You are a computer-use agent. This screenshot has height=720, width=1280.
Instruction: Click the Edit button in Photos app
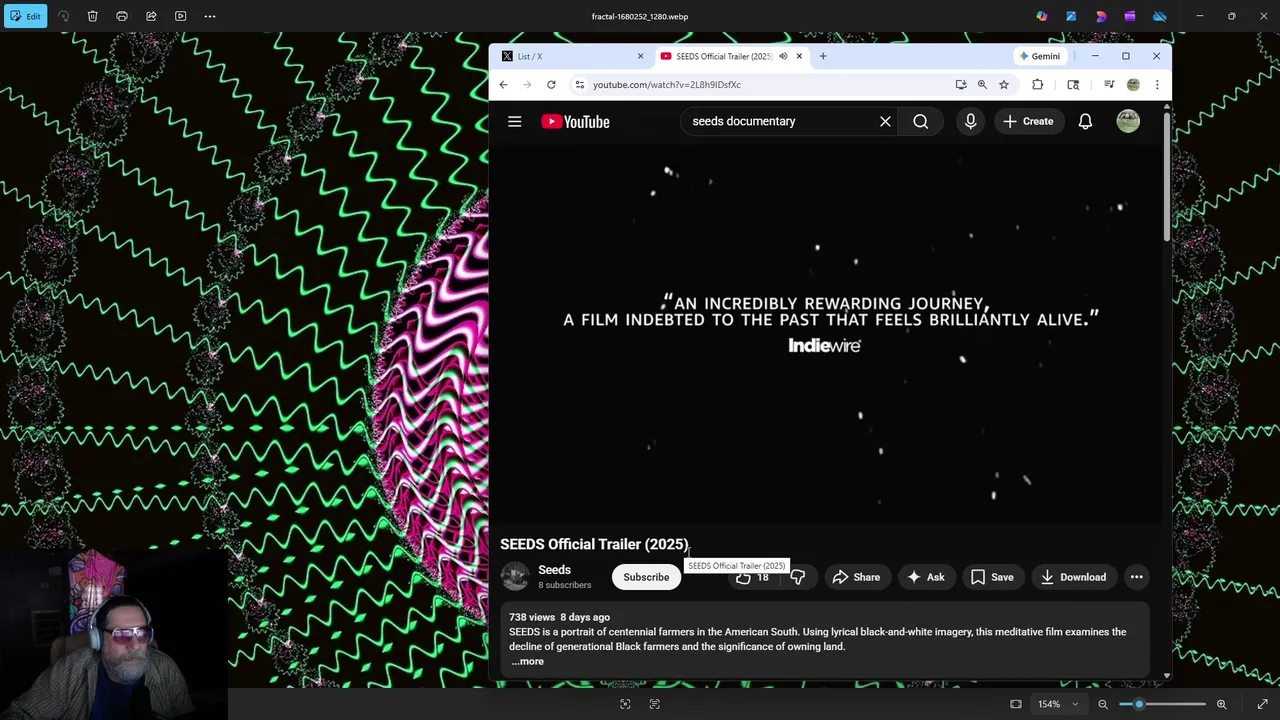(25, 16)
